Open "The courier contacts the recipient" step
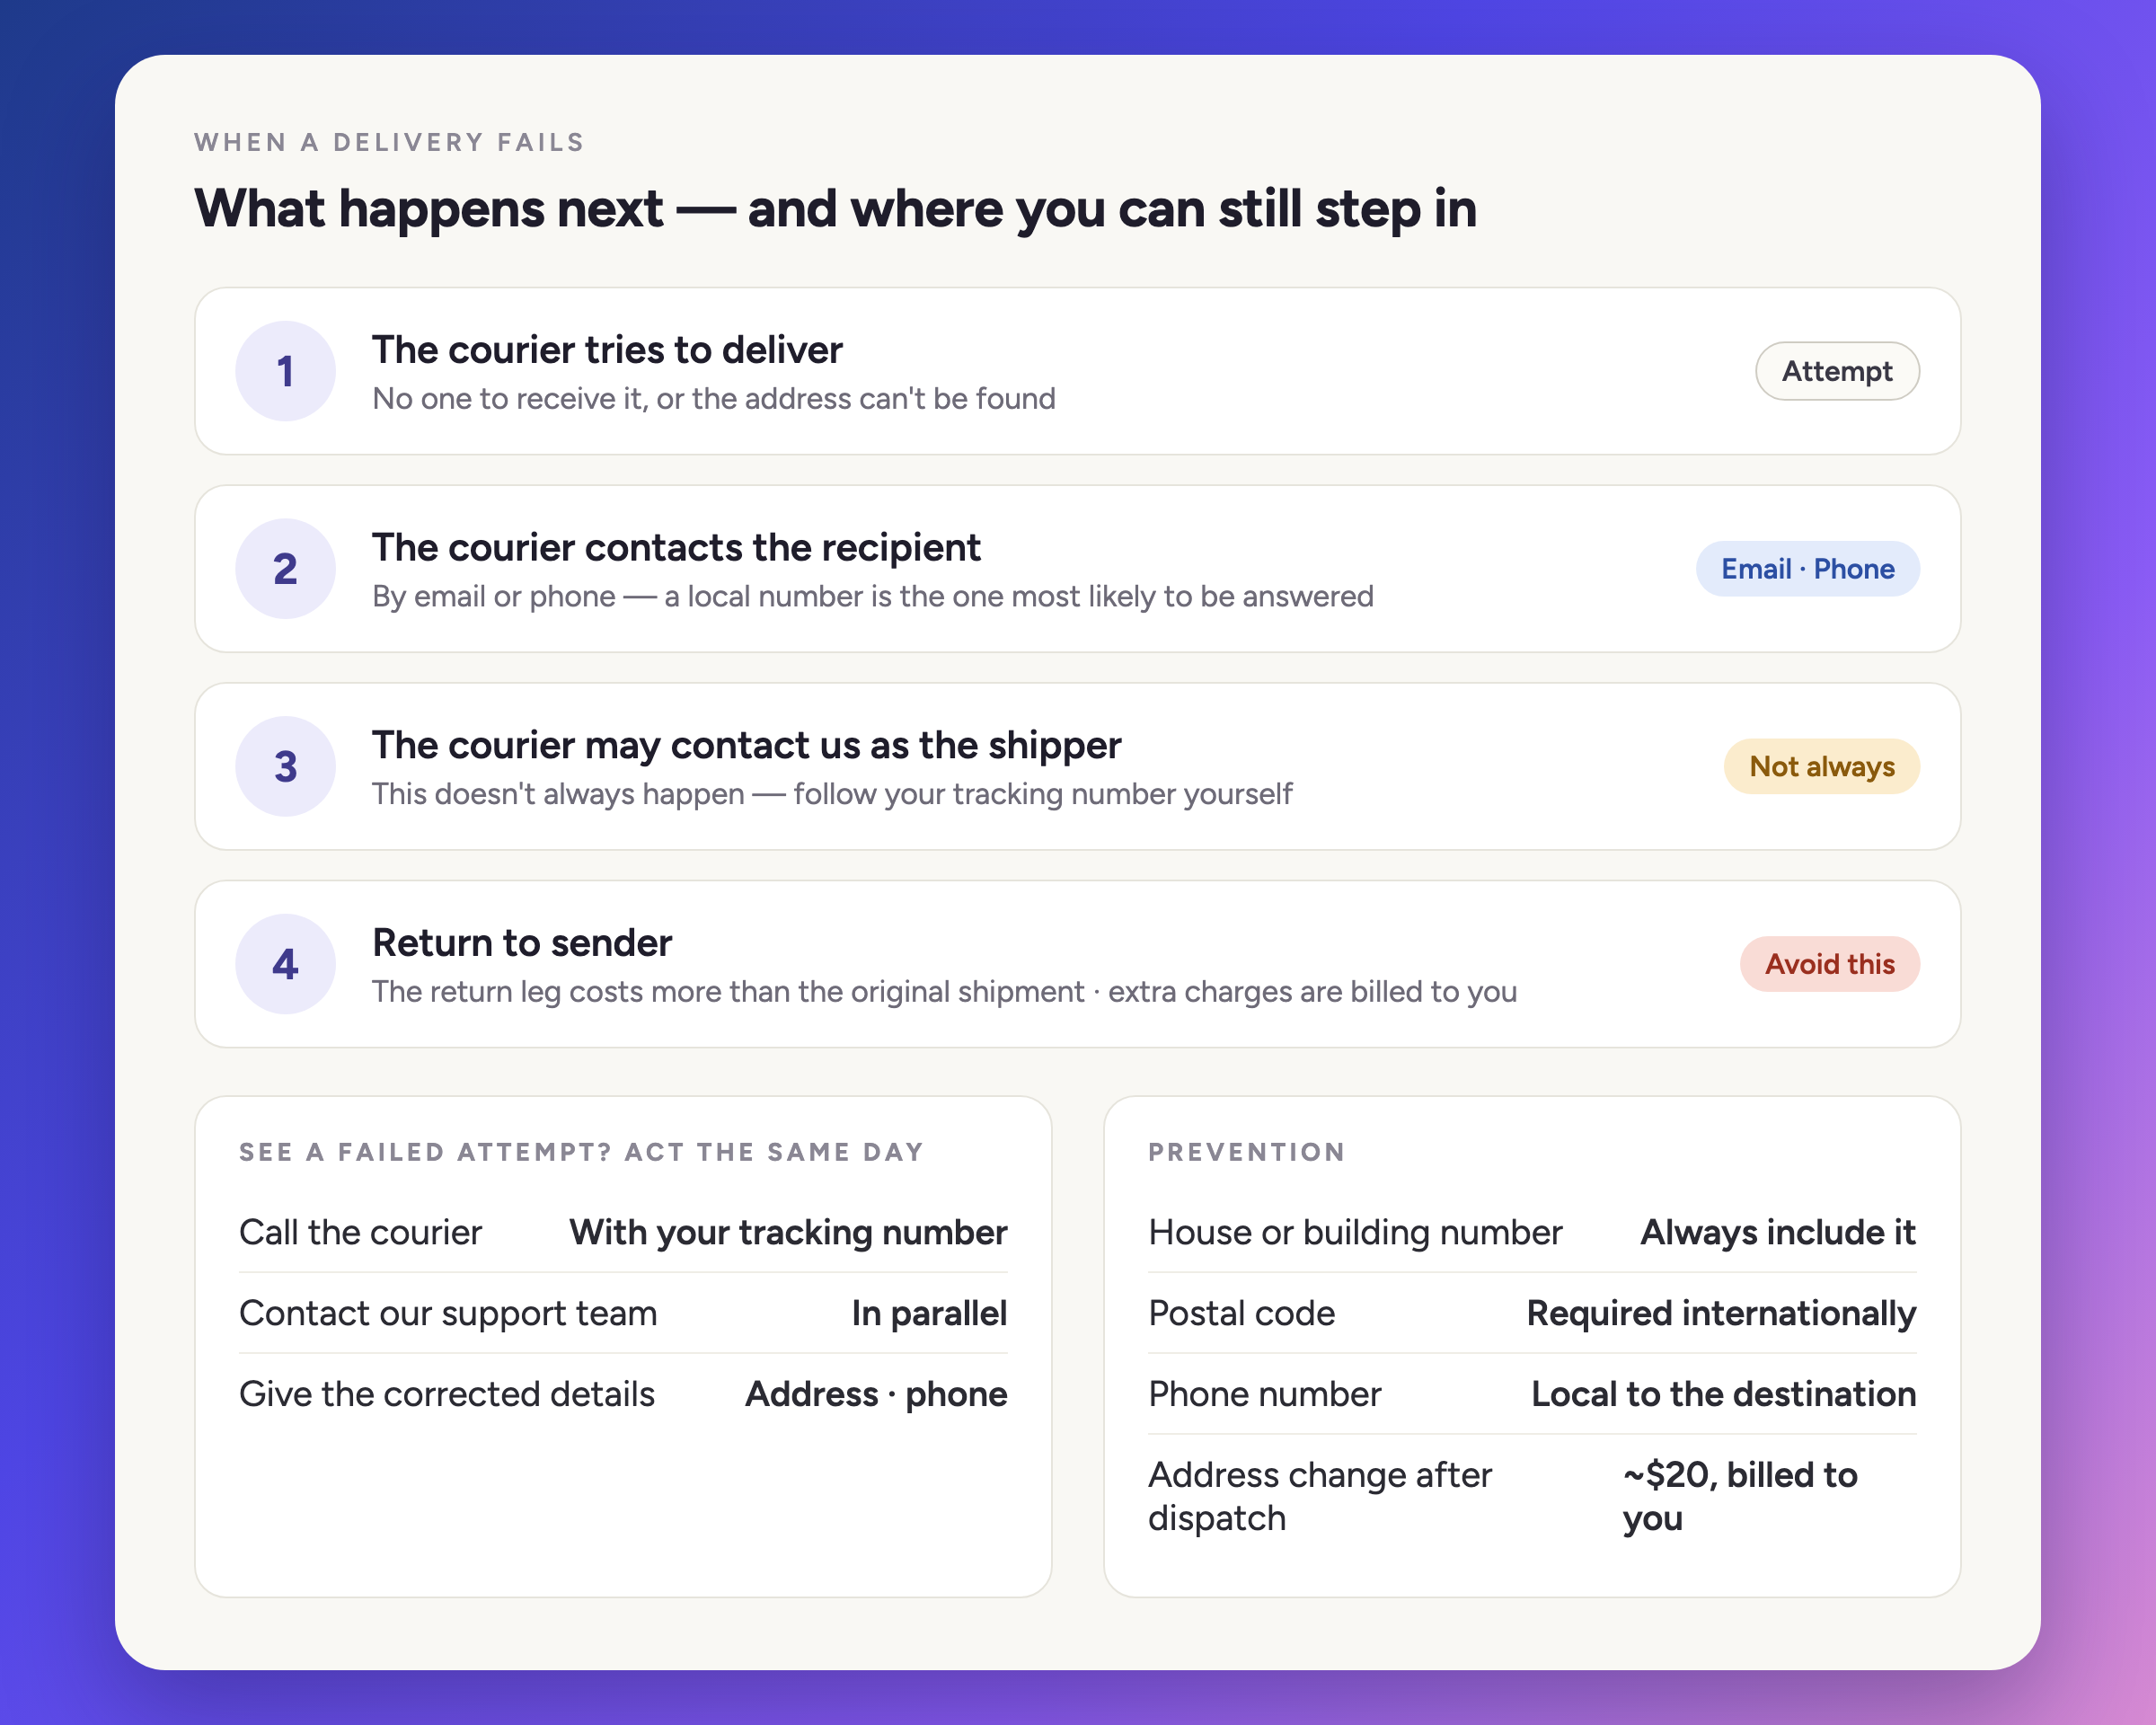This screenshot has height=1725, width=2156. point(1077,569)
